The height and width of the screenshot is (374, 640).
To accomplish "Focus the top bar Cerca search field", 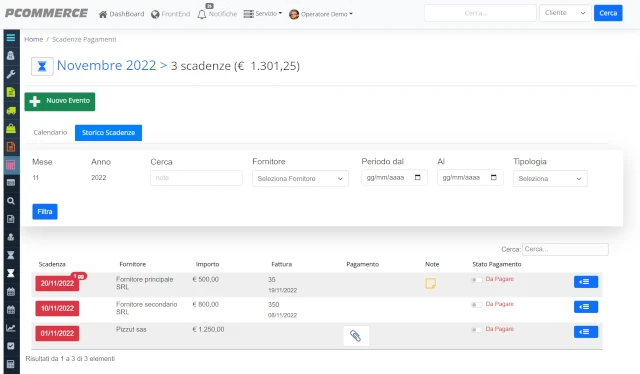I will coord(480,13).
